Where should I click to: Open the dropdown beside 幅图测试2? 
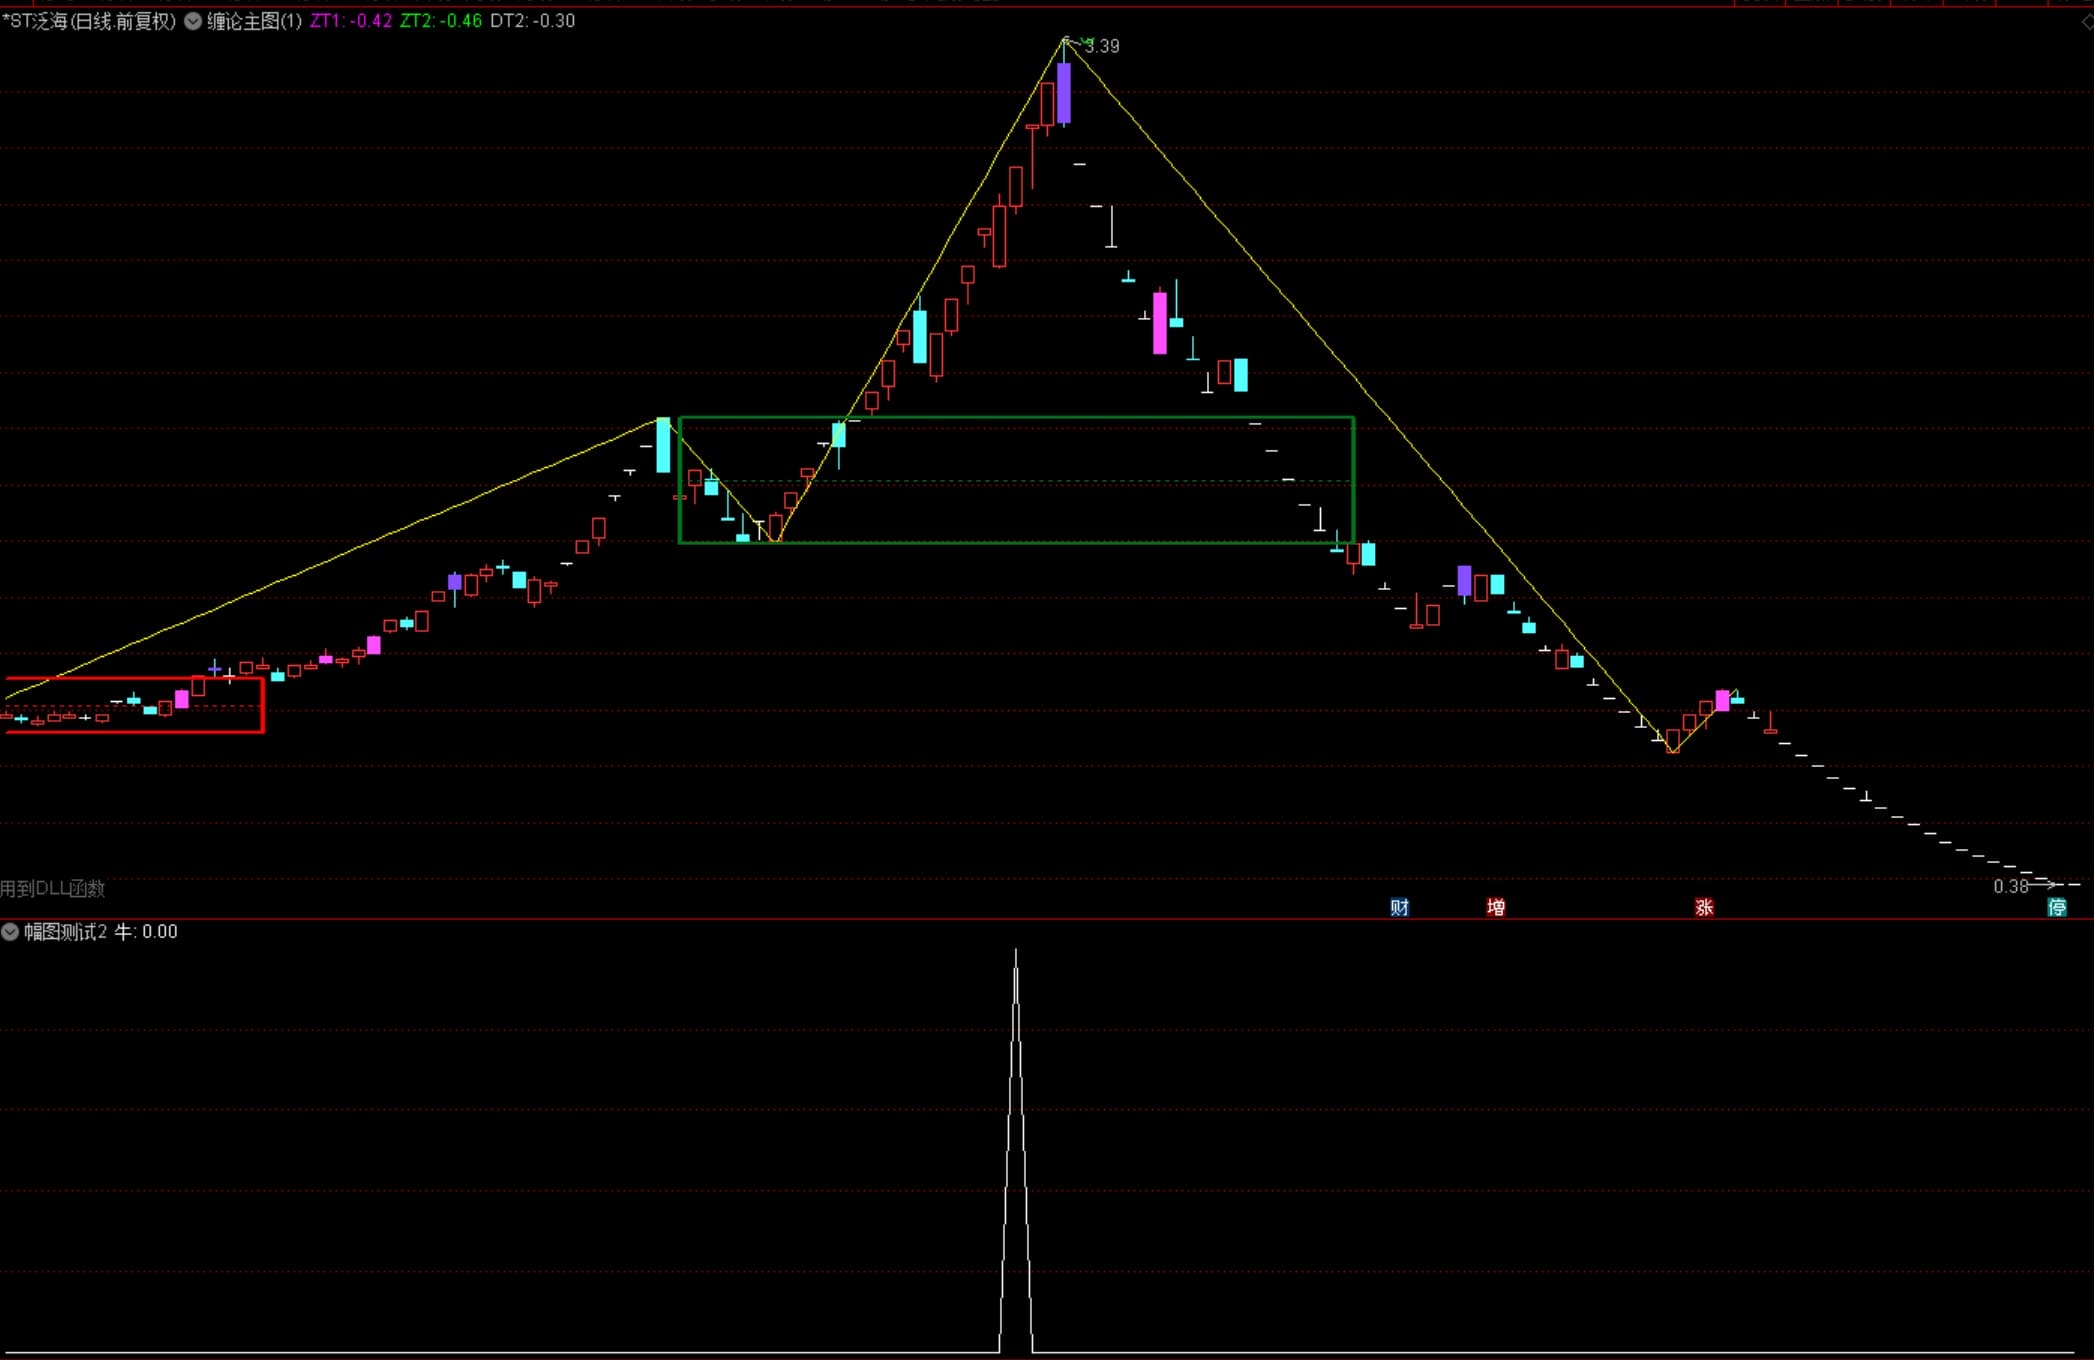10,932
